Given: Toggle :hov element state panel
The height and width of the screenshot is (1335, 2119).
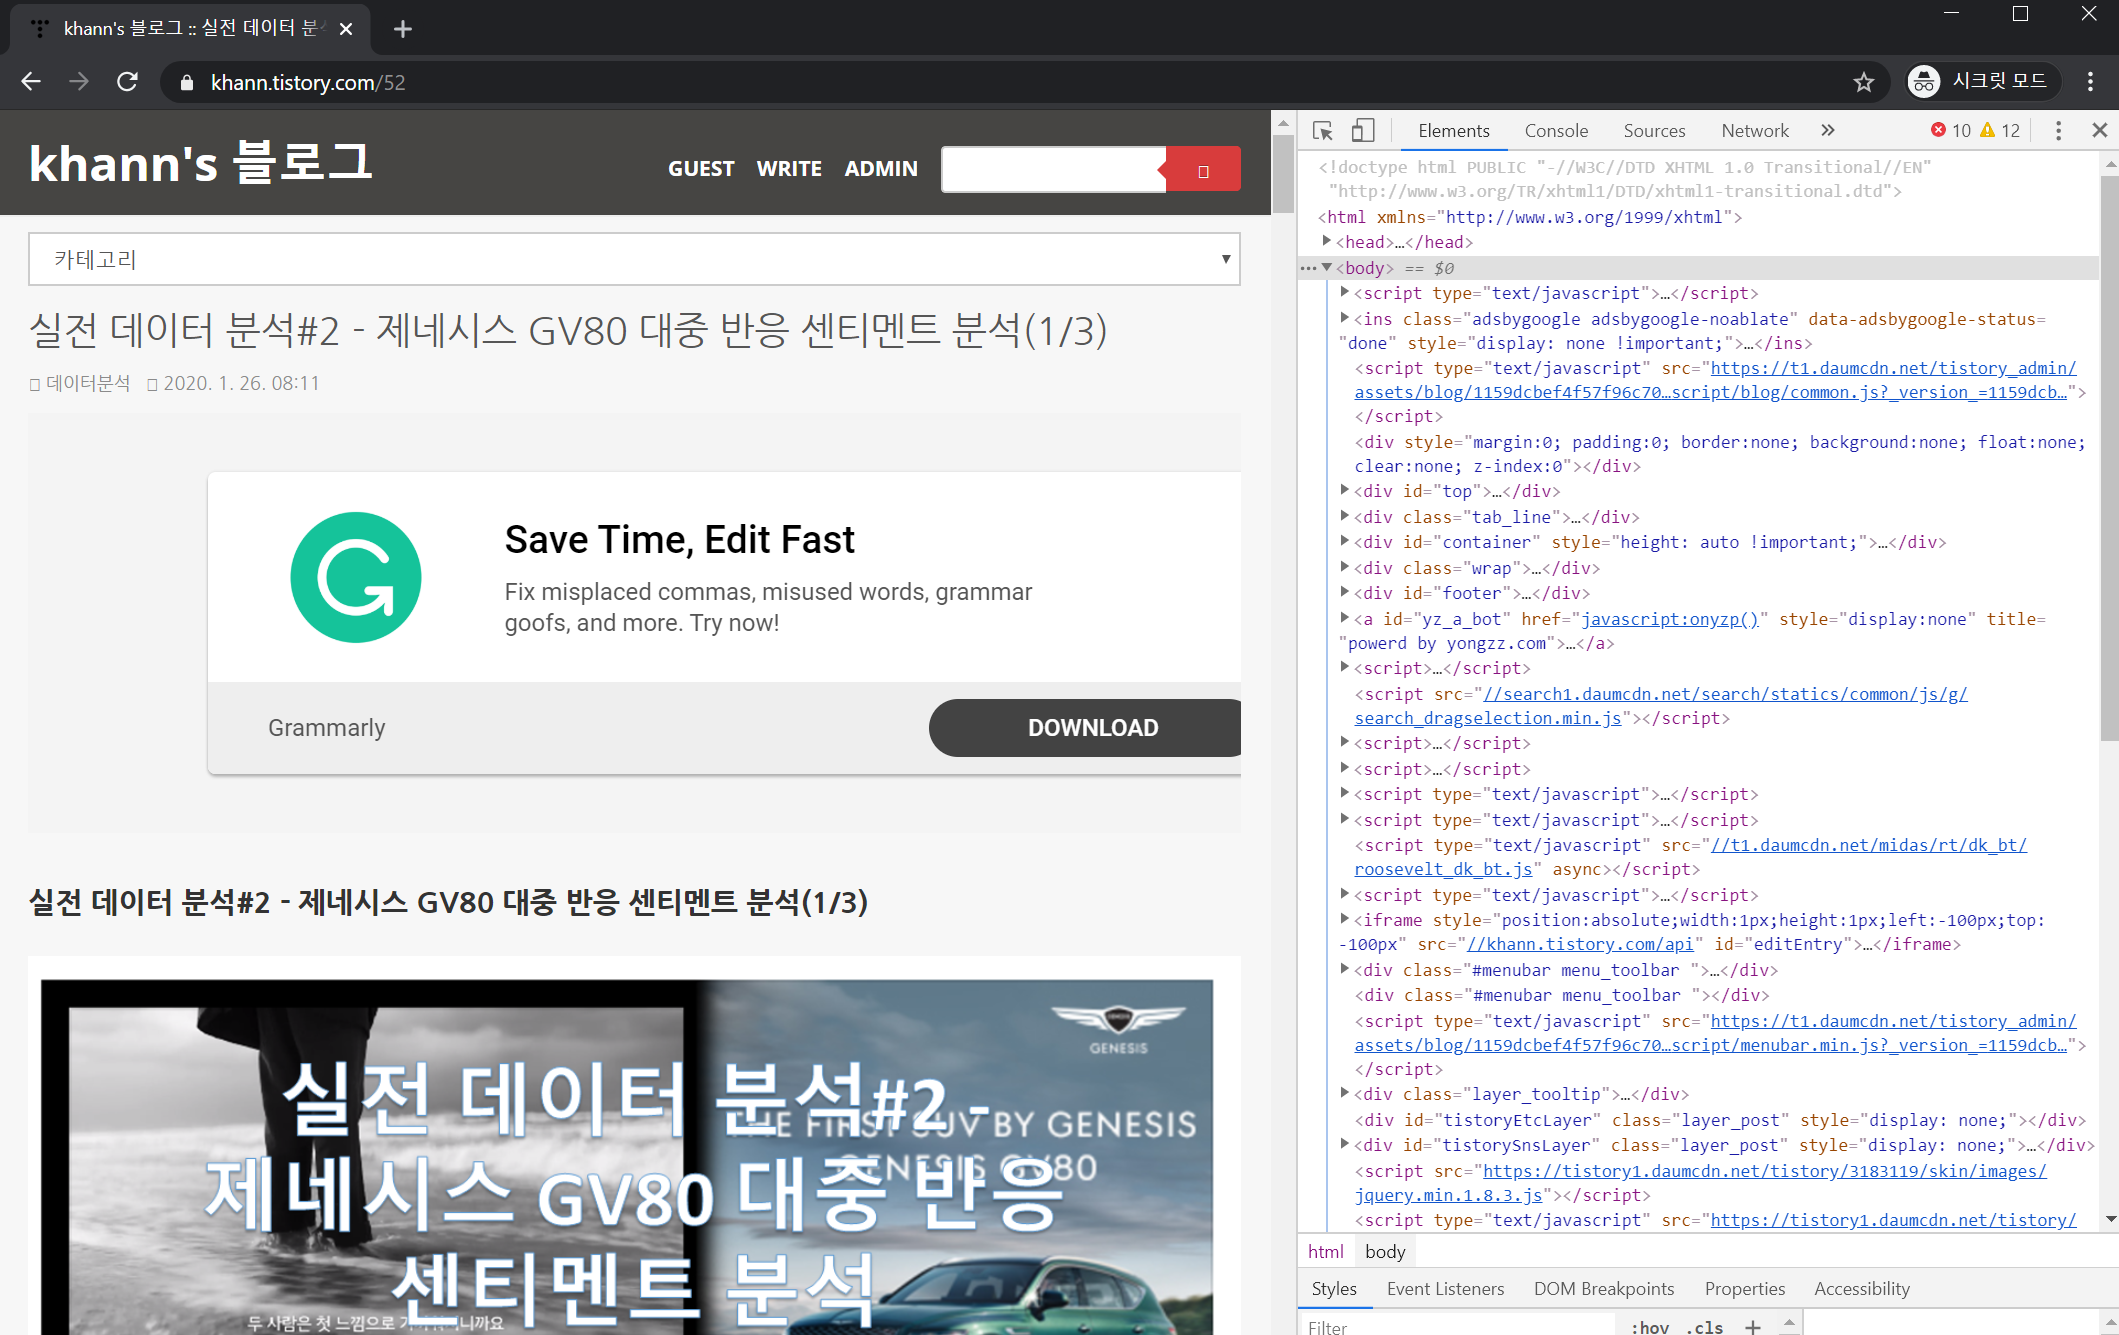Looking at the screenshot, I should coord(1650,1327).
